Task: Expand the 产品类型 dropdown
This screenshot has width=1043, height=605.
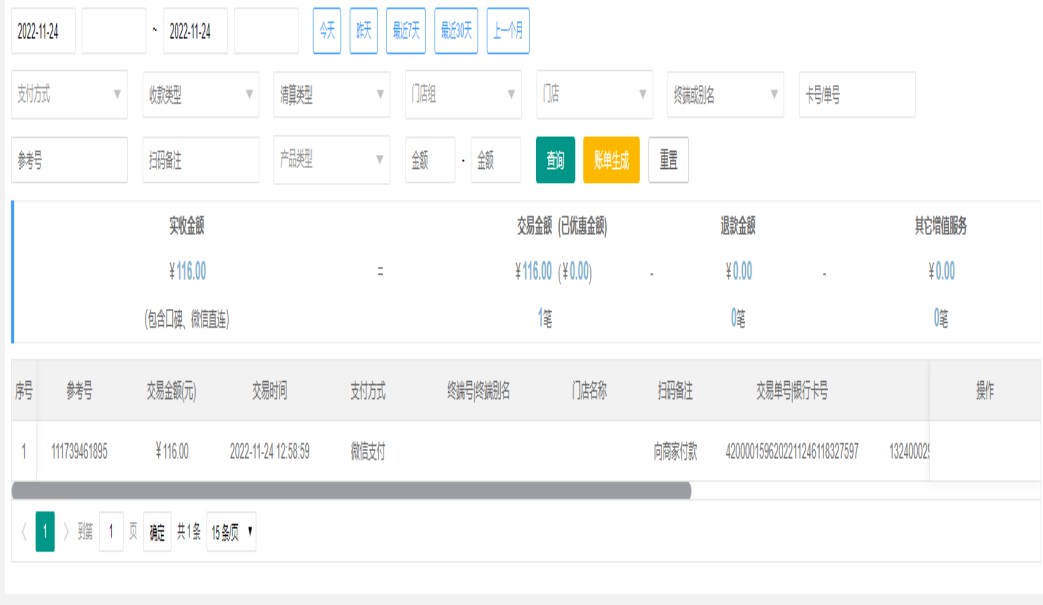Action: click(x=331, y=160)
